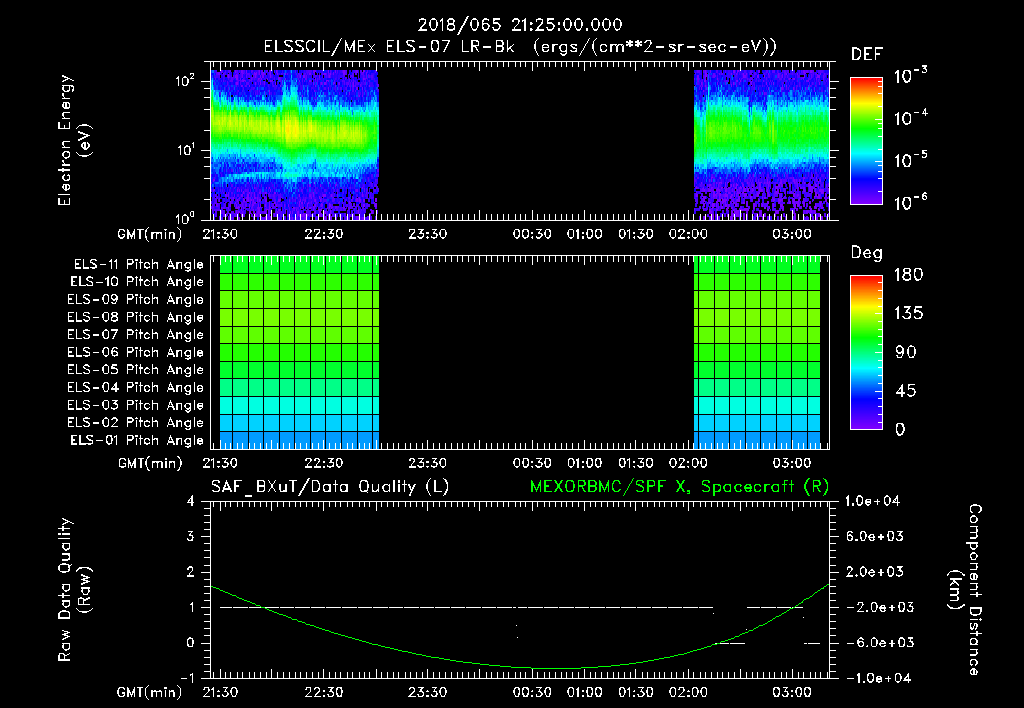Click the "Raw Data Quality (Raw)" axis label

click(x=74, y=590)
